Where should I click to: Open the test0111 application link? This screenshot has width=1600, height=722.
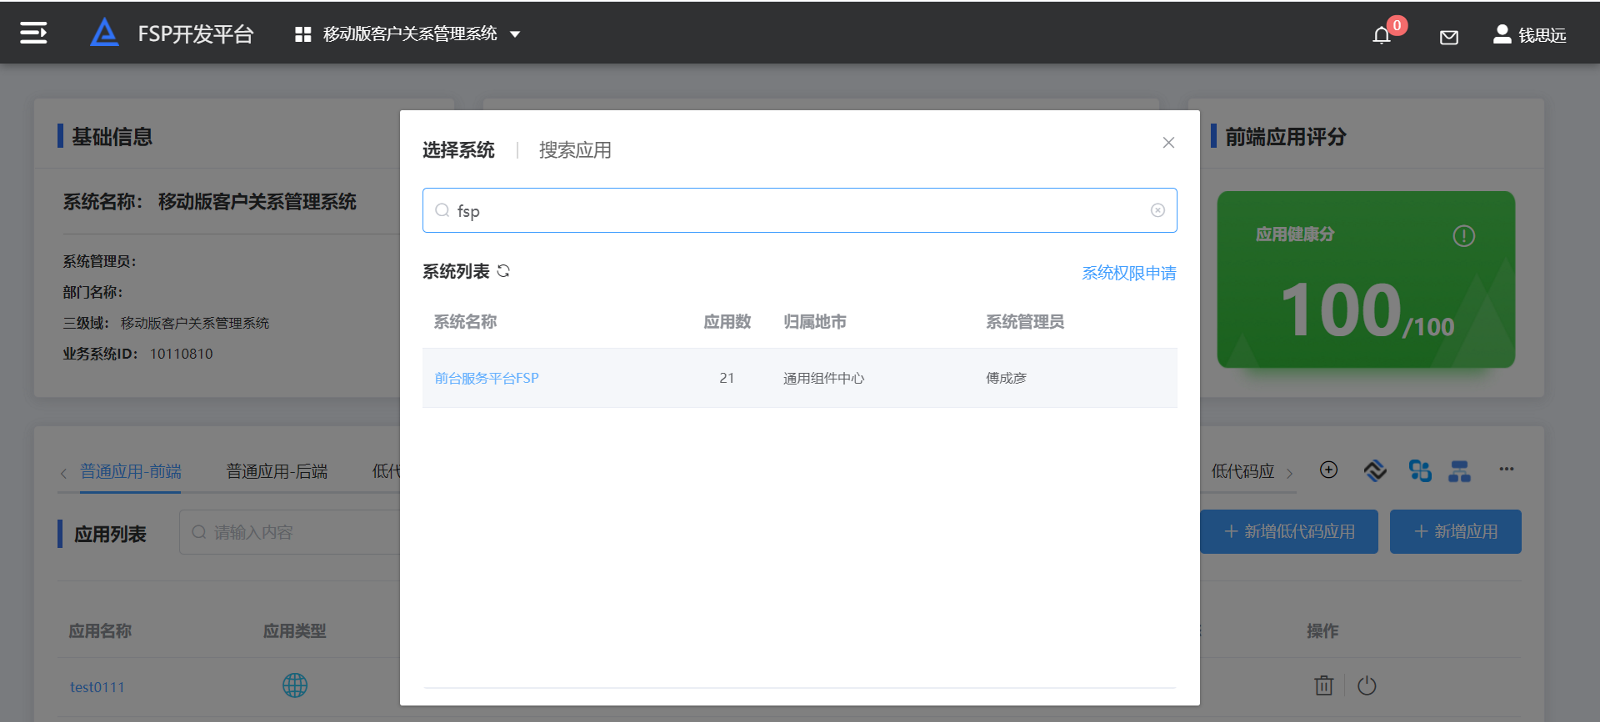(97, 687)
